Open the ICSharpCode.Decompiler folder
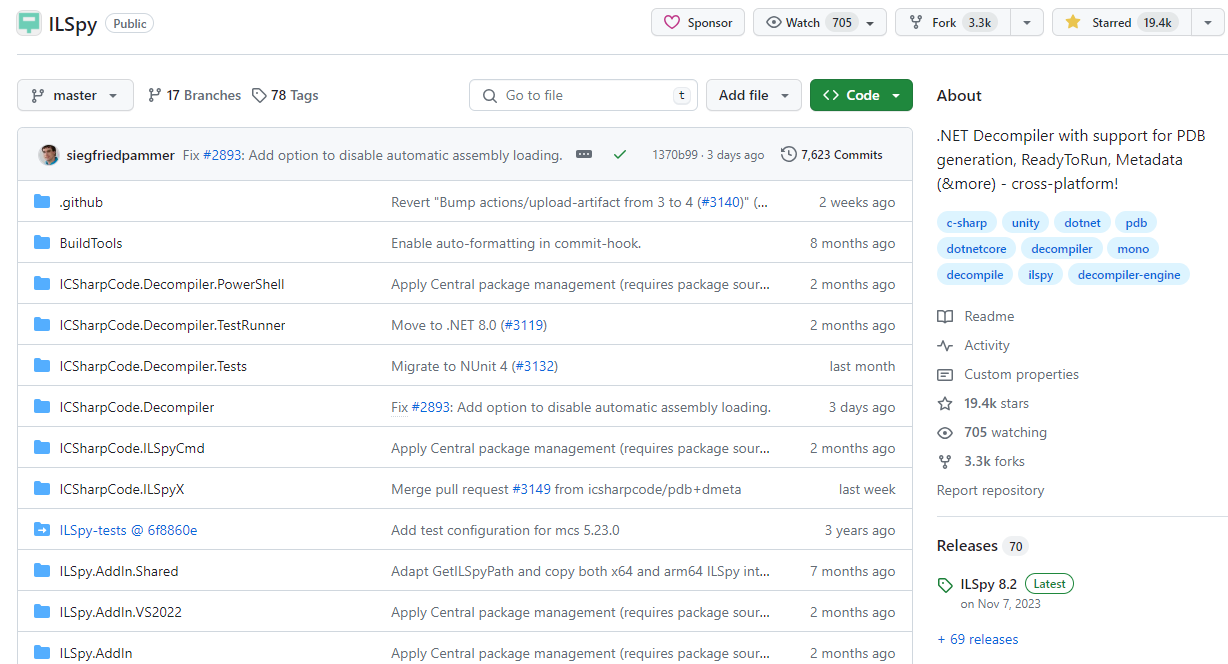This screenshot has height=664, width=1228. point(137,407)
